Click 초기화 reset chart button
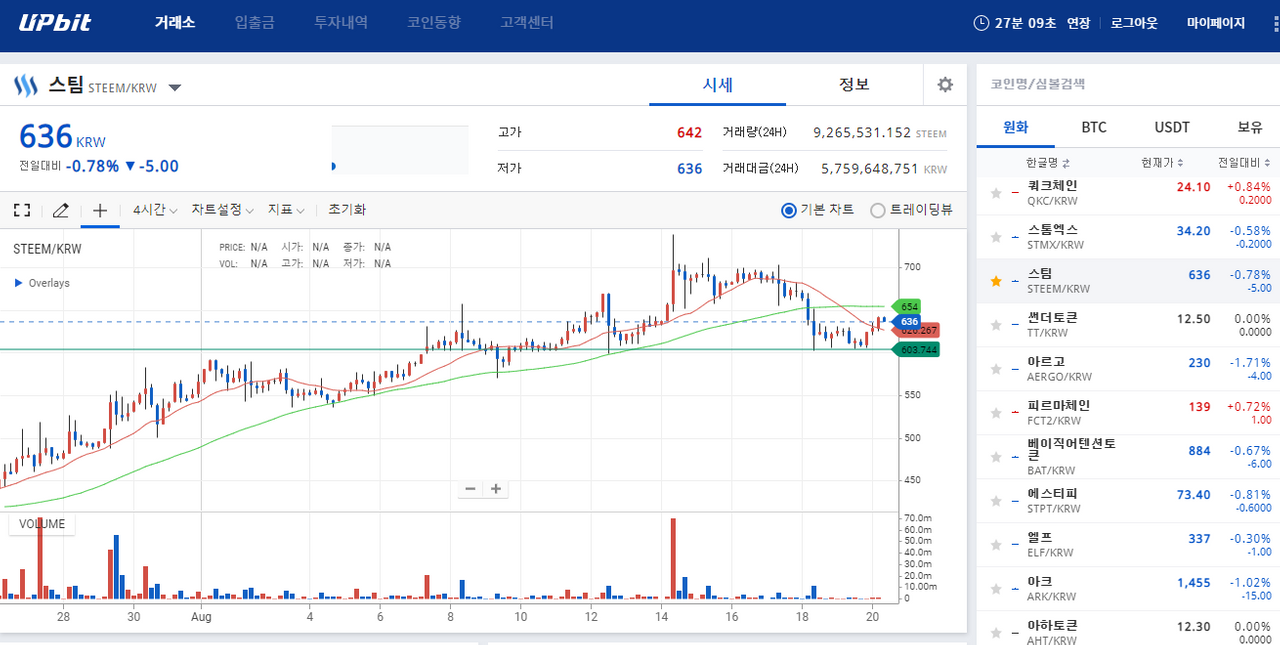This screenshot has height=645, width=1280. 347,210
